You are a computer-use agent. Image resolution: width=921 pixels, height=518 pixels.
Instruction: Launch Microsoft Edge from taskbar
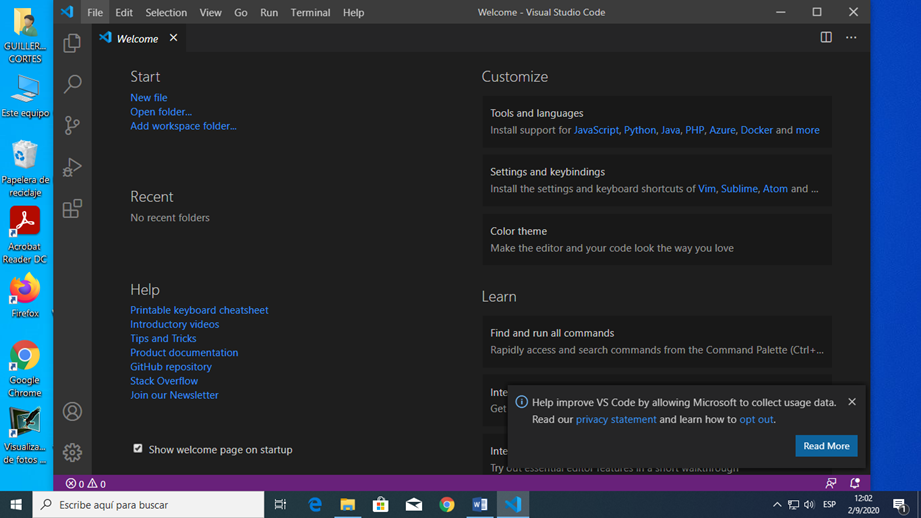[x=315, y=504]
